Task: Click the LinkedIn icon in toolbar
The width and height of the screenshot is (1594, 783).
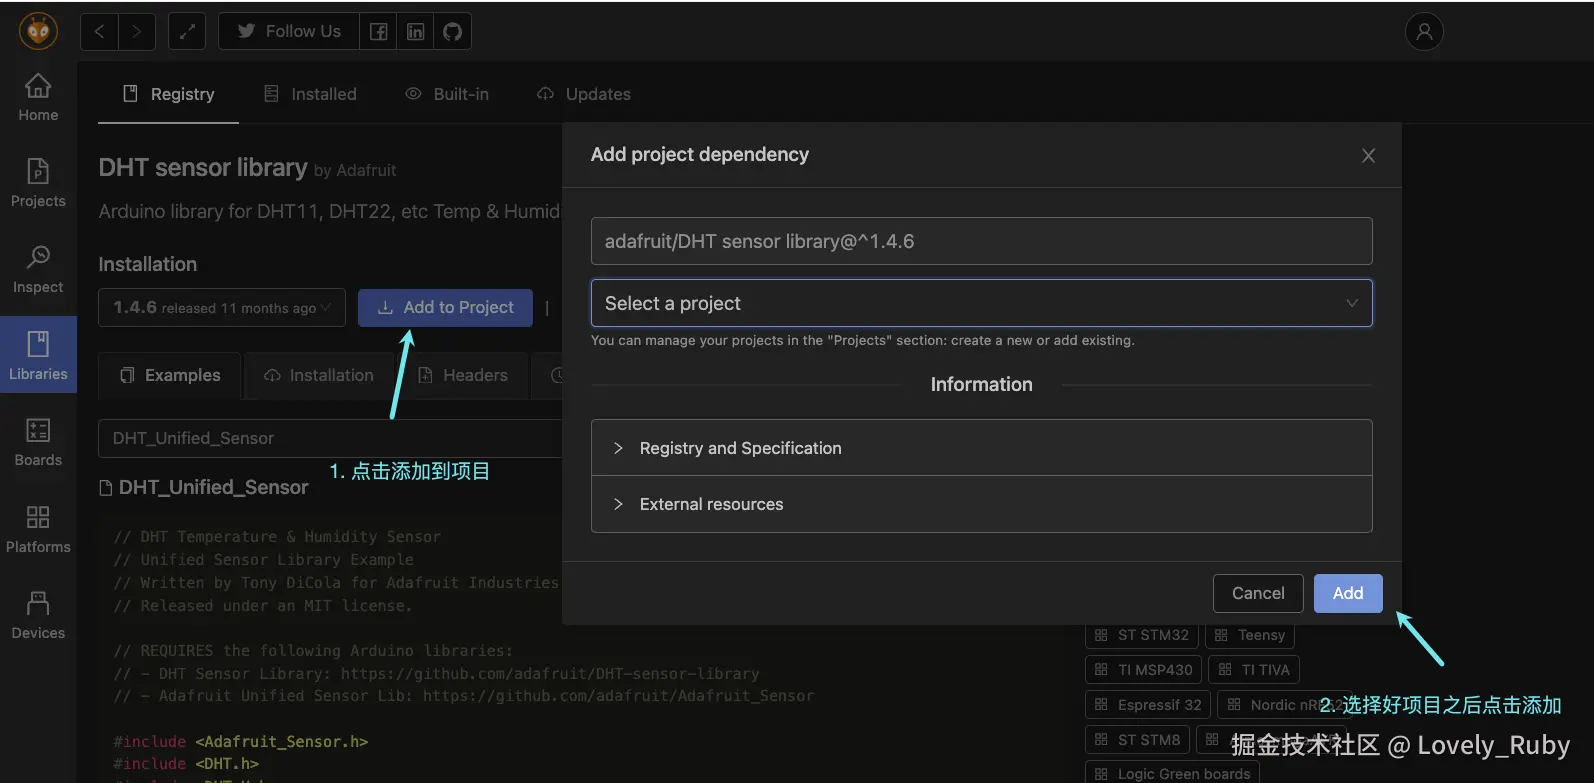Action: (415, 32)
